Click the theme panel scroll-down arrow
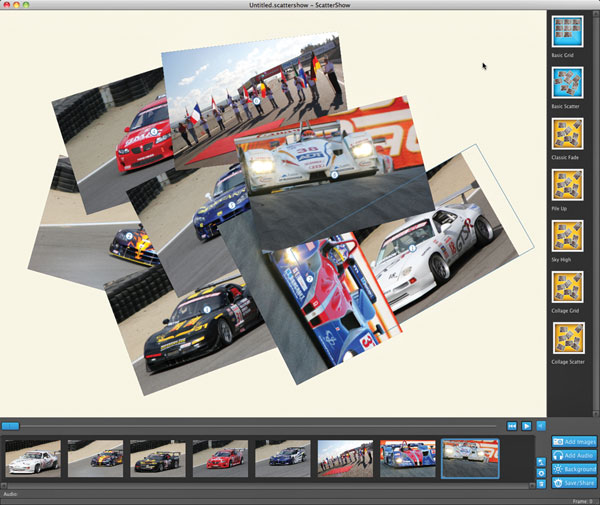600x505 pixels. (595, 414)
